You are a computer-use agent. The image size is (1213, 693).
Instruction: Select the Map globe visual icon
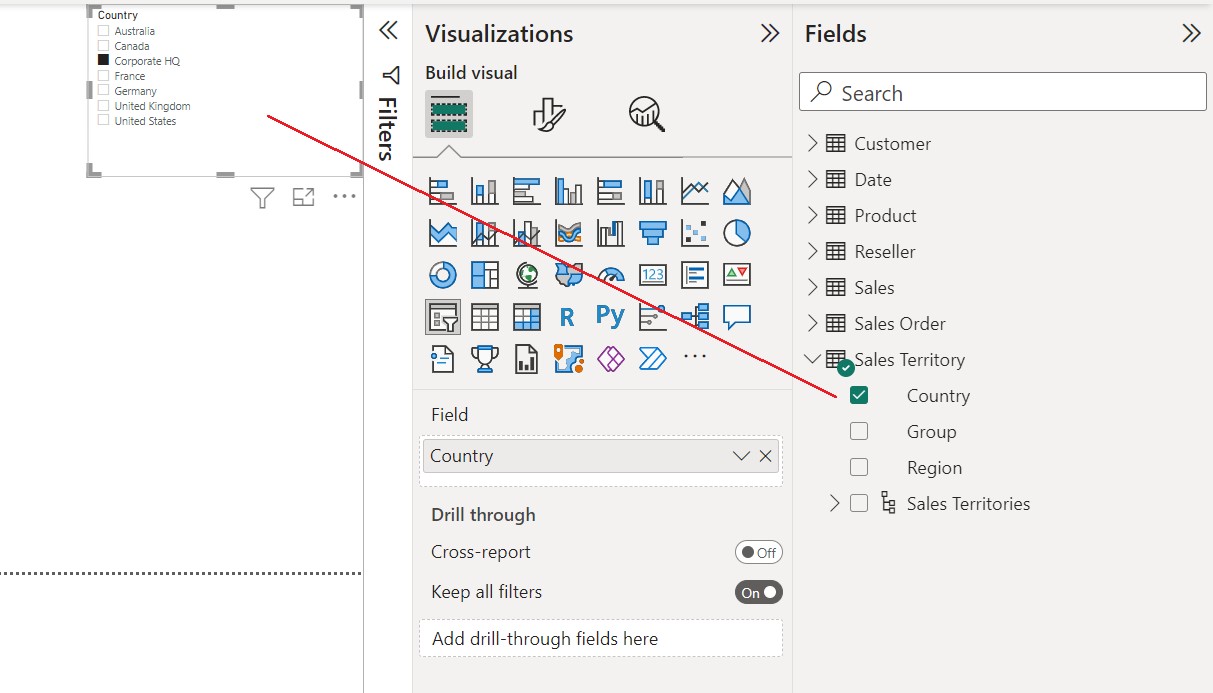click(527, 274)
